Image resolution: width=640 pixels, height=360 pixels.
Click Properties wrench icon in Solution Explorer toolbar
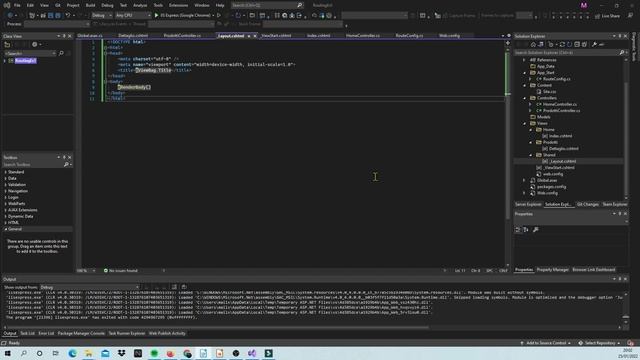(594, 44)
